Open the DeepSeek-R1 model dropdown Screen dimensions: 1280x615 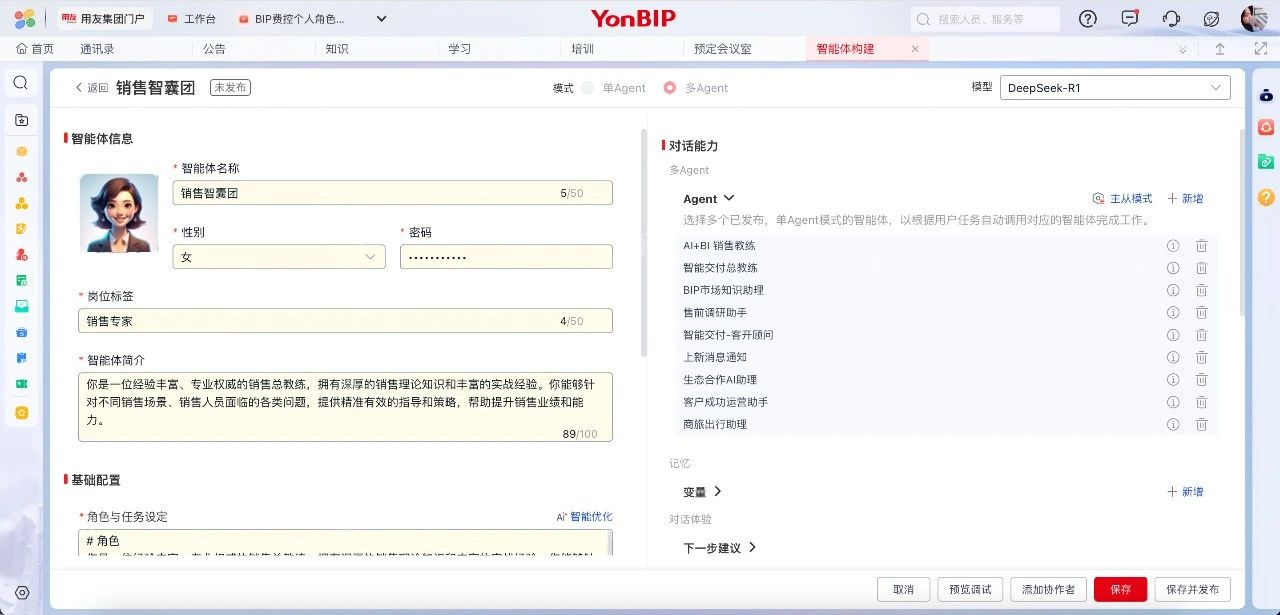click(1115, 88)
